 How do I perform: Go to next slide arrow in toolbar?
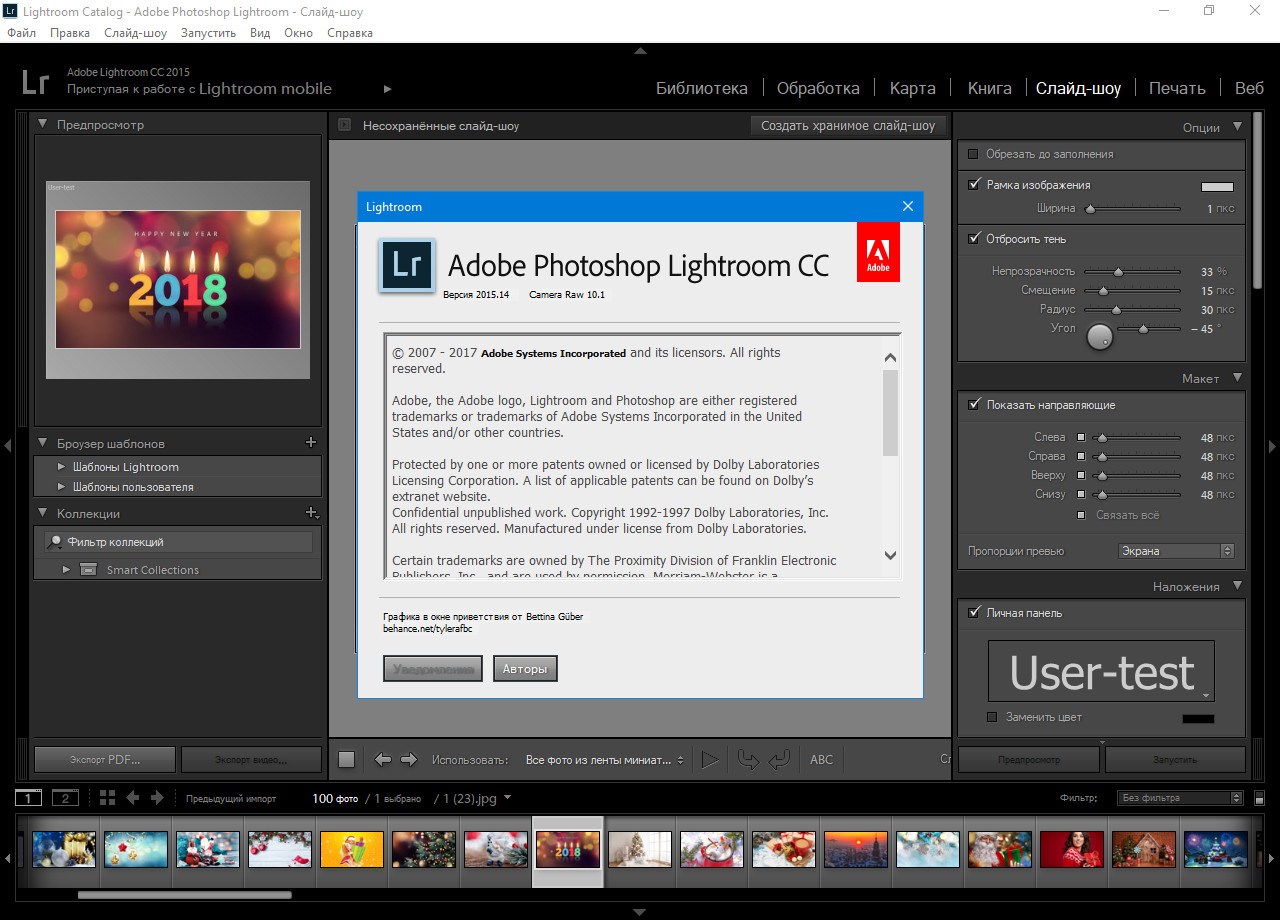[408, 760]
